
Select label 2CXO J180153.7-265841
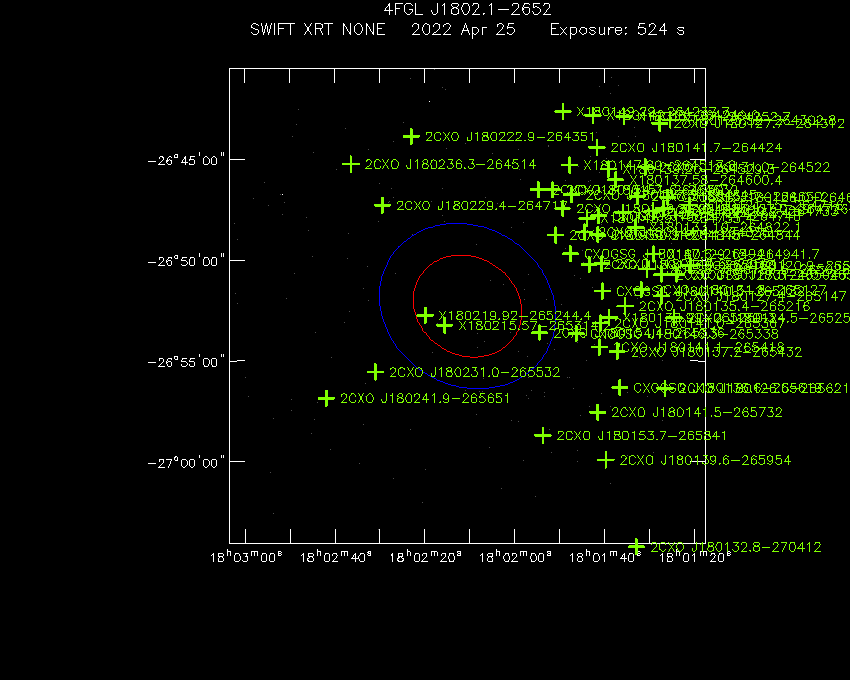pyautogui.click(x=641, y=436)
